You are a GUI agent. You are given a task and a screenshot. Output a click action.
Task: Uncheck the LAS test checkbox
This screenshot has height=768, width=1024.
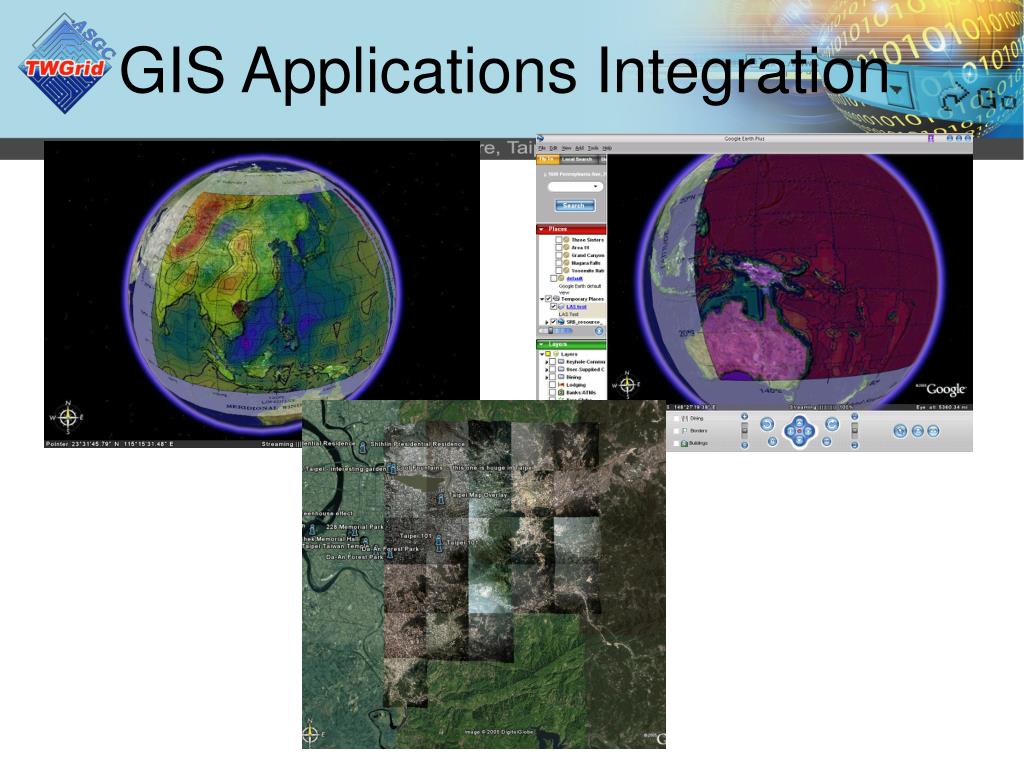coord(553,306)
